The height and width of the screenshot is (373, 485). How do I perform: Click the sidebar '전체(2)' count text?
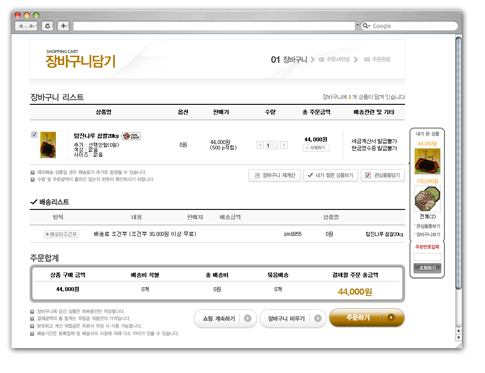click(427, 217)
